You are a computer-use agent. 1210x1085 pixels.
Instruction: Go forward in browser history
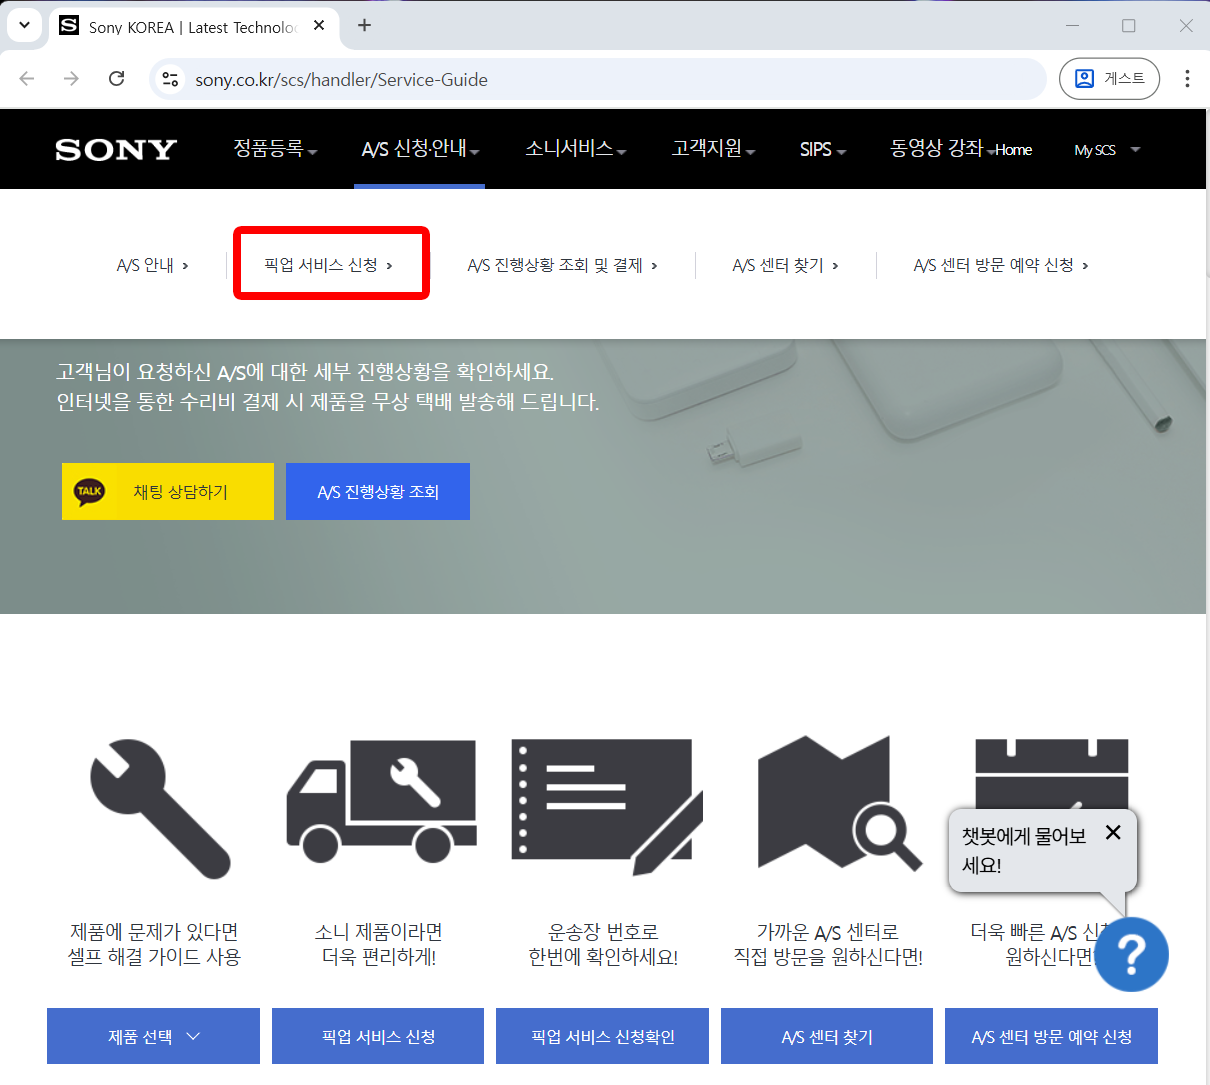pos(71,79)
